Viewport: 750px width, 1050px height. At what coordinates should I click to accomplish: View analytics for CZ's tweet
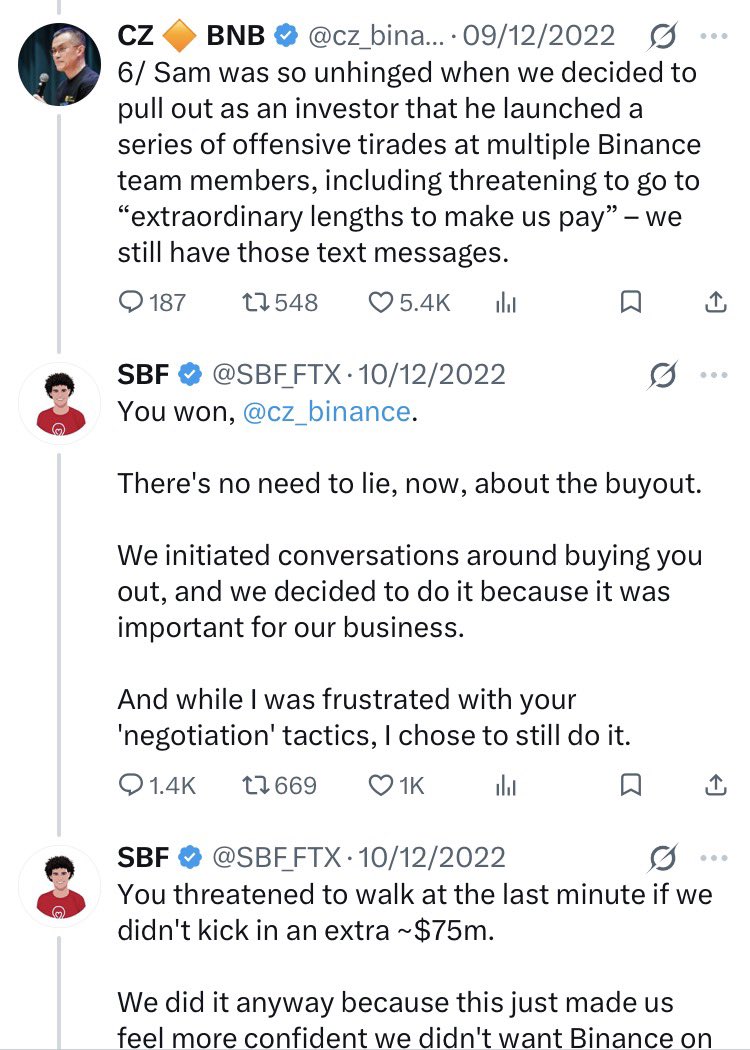click(506, 302)
